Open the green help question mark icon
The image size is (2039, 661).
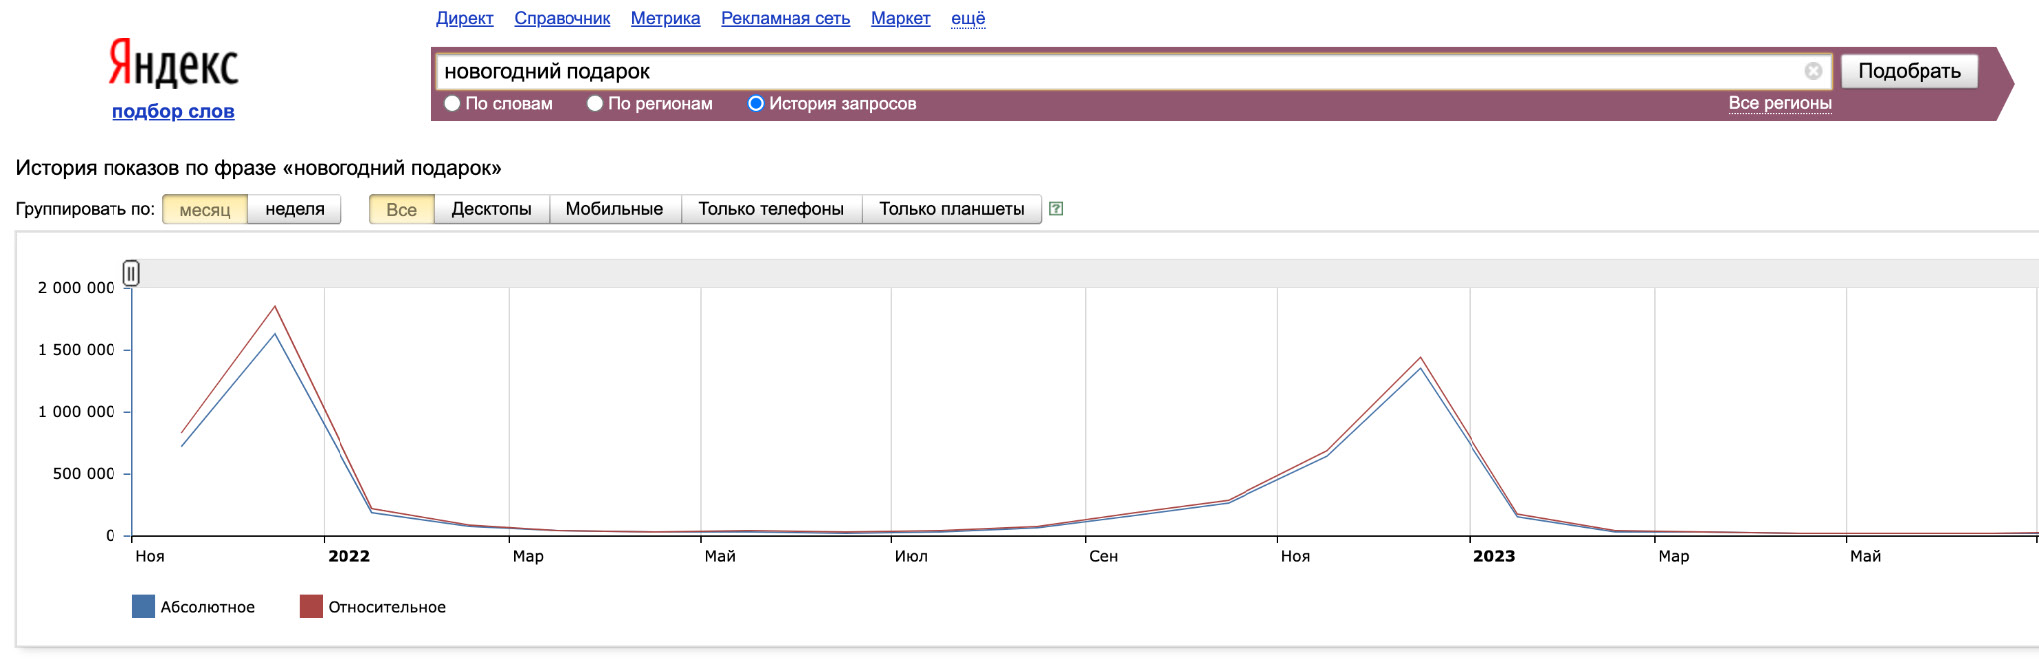pos(1056,209)
